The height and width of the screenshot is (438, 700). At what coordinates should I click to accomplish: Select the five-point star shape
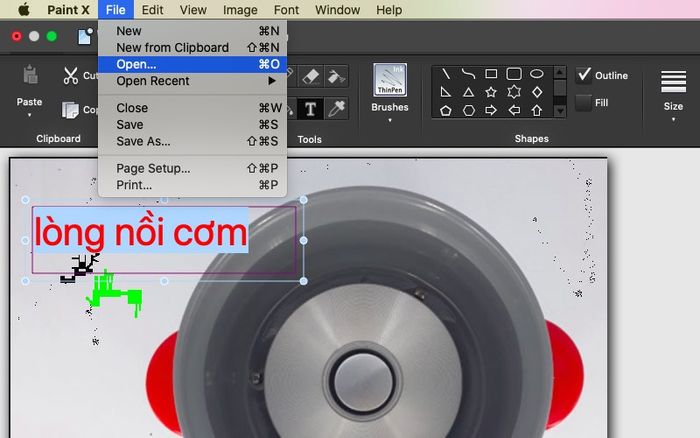(x=491, y=92)
